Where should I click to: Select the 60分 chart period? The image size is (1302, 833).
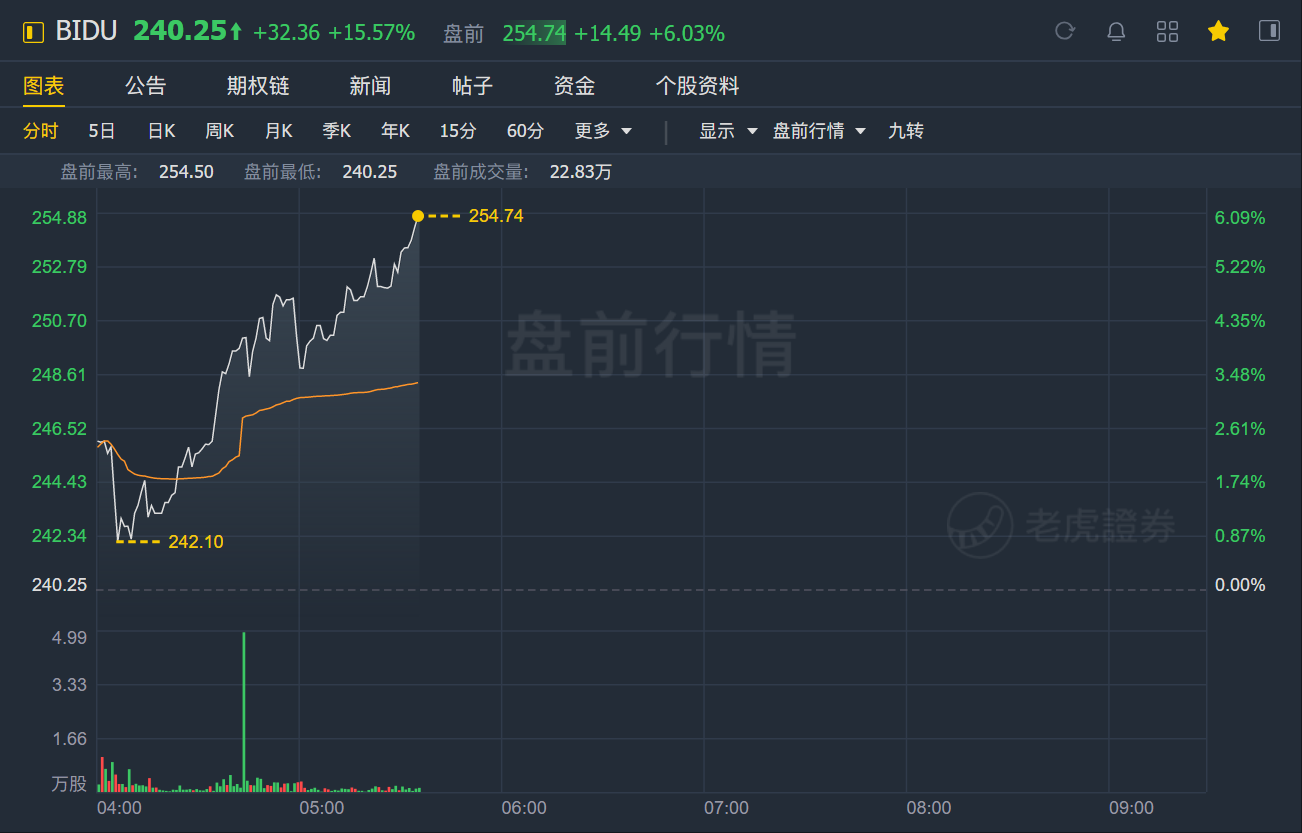click(x=526, y=131)
